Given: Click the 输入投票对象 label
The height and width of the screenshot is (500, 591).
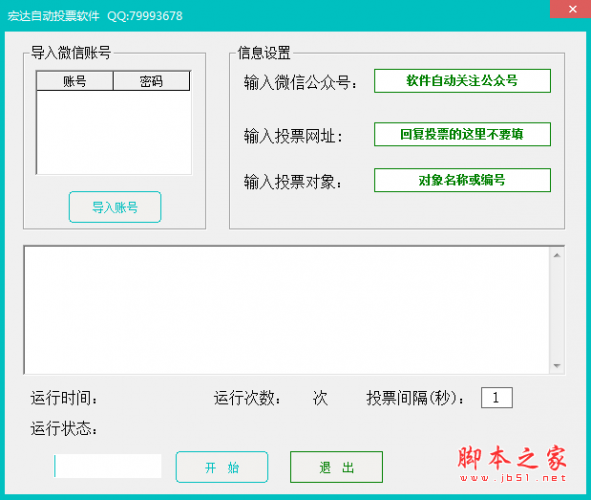Looking at the screenshot, I should click(x=293, y=182).
